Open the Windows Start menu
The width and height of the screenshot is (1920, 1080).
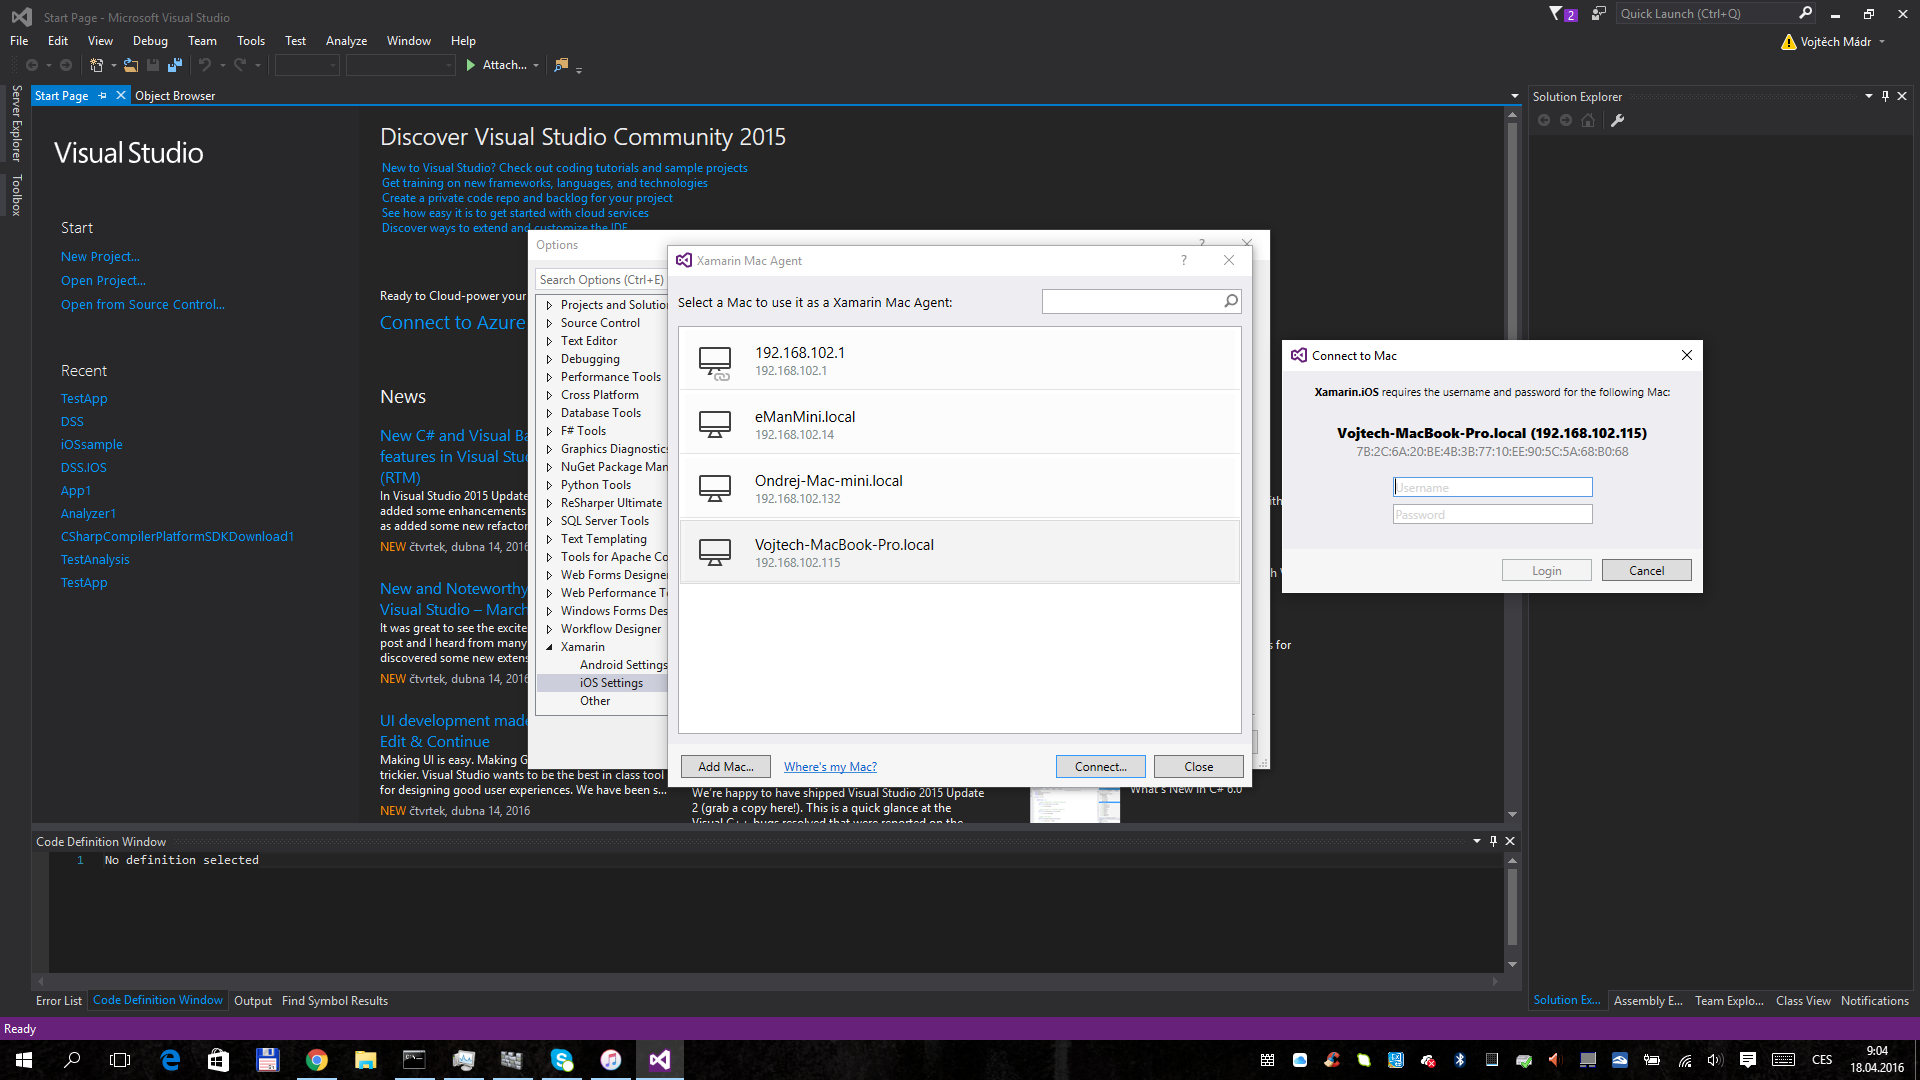(x=24, y=1060)
